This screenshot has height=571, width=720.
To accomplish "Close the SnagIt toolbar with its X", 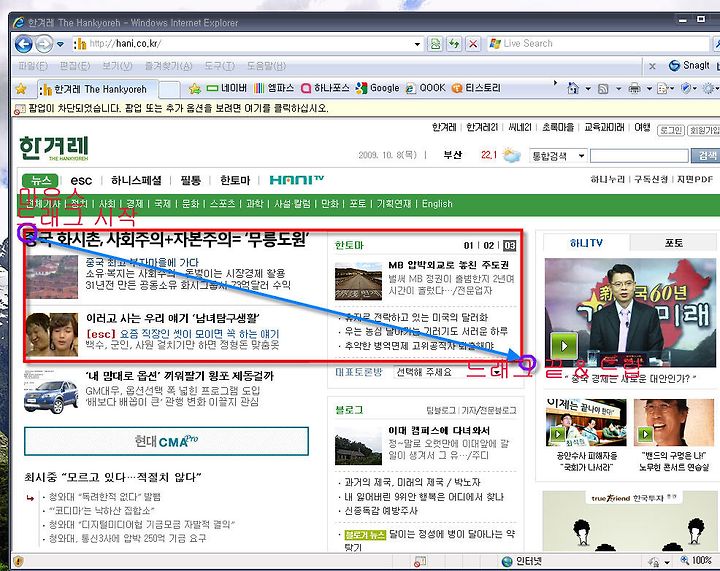I will pyautogui.click(x=652, y=67).
